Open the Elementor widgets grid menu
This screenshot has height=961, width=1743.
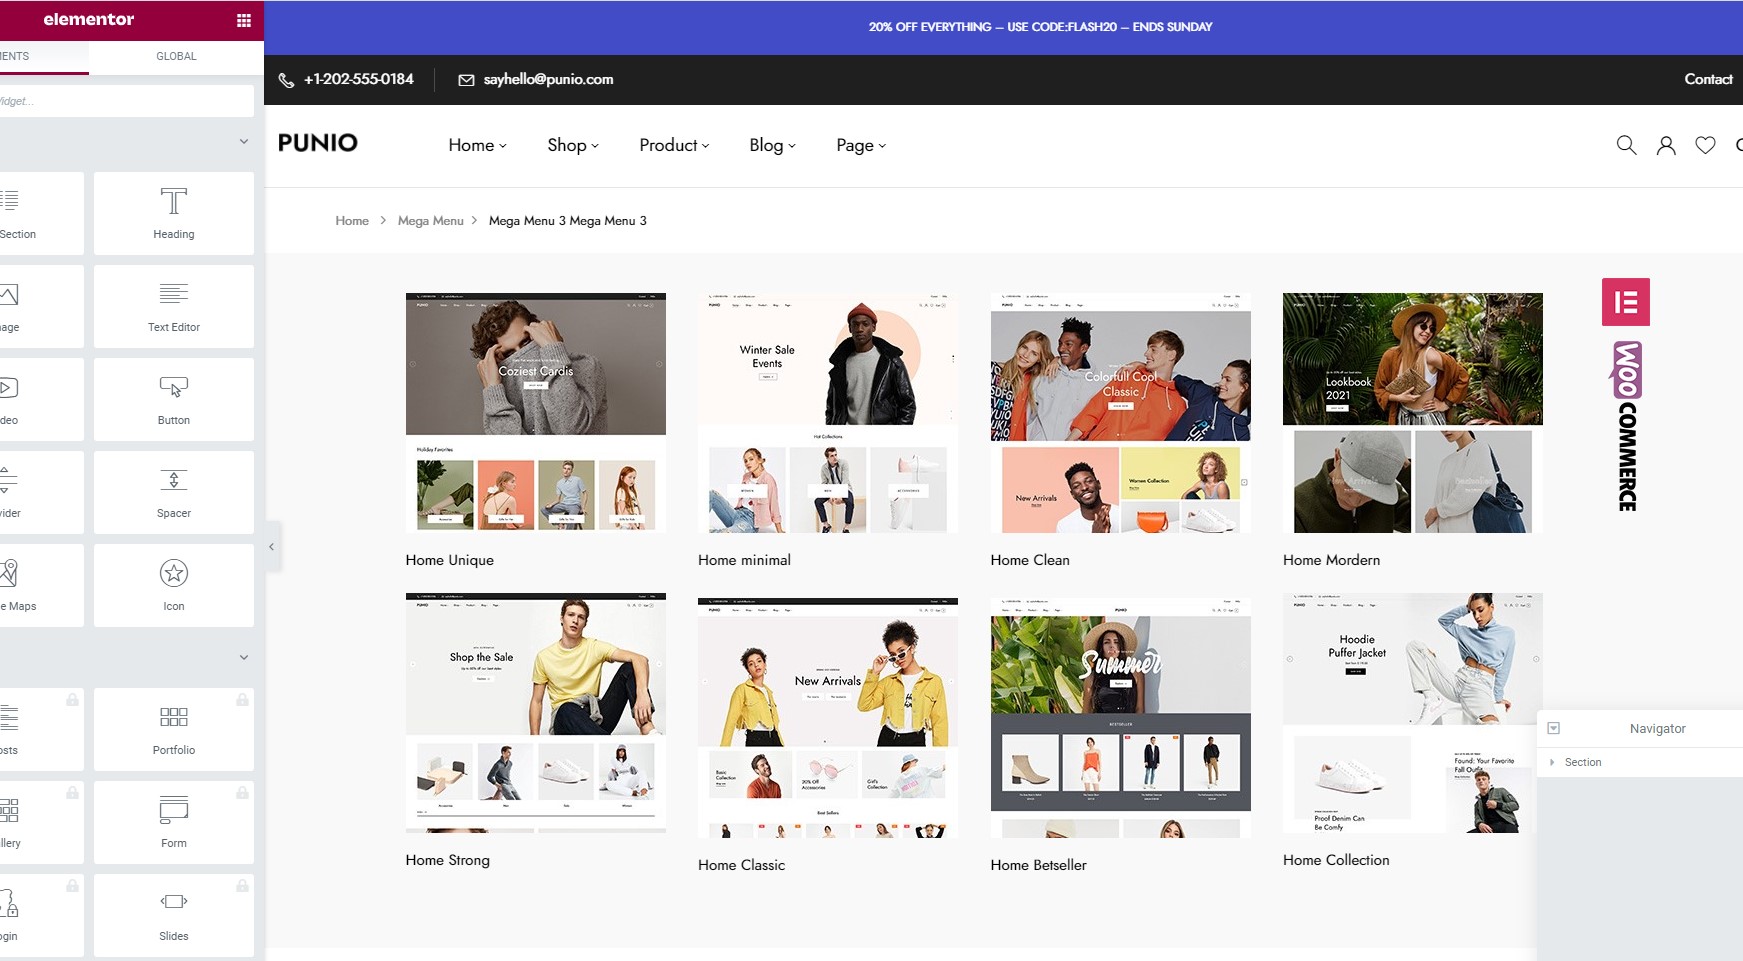coord(243,20)
